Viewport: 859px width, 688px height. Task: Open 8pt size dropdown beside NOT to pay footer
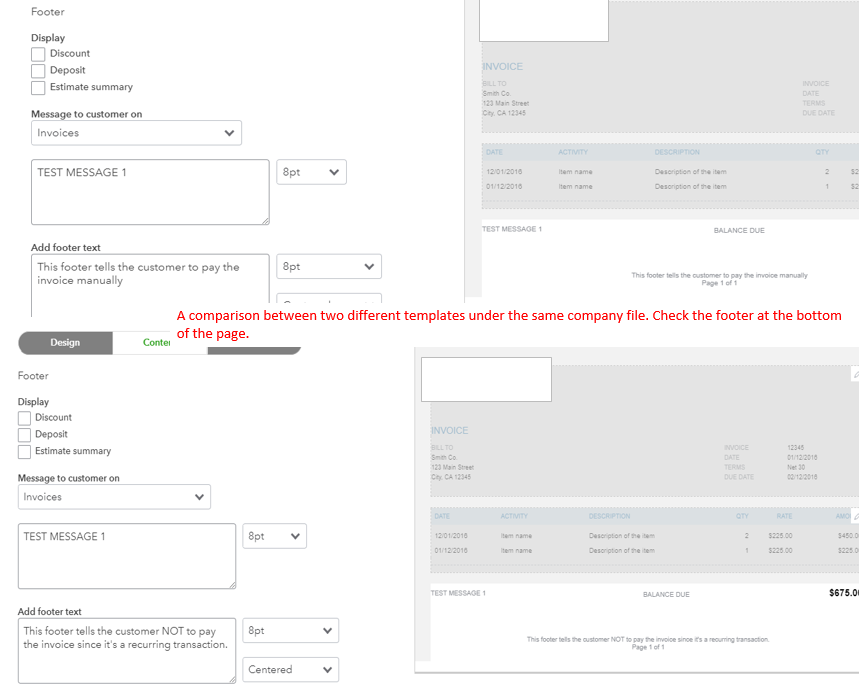[x=290, y=630]
